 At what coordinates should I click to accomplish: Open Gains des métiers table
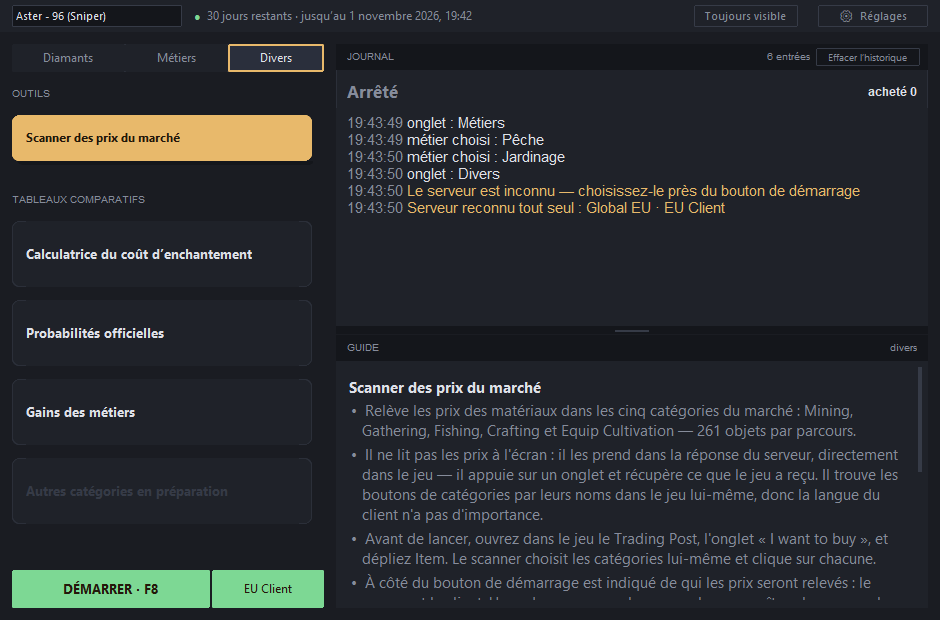(x=162, y=413)
